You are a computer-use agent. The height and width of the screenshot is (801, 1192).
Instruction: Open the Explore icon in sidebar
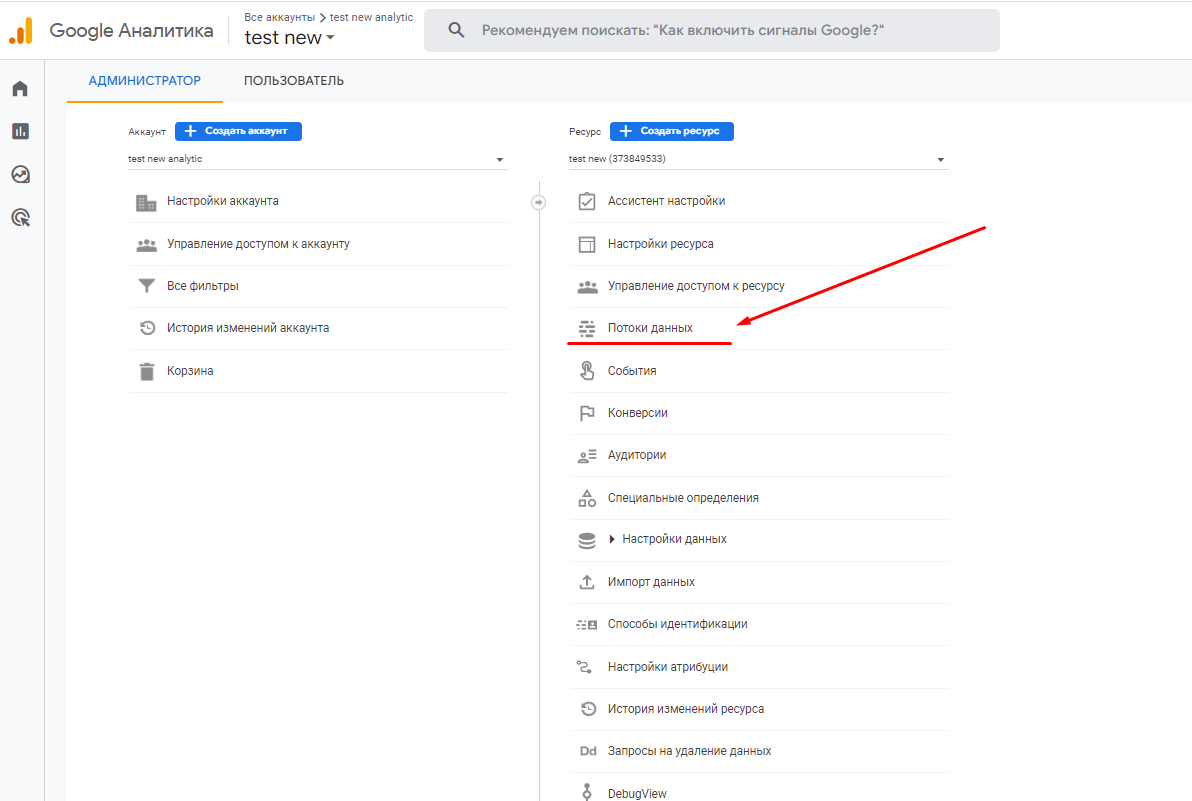coord(20,174)
